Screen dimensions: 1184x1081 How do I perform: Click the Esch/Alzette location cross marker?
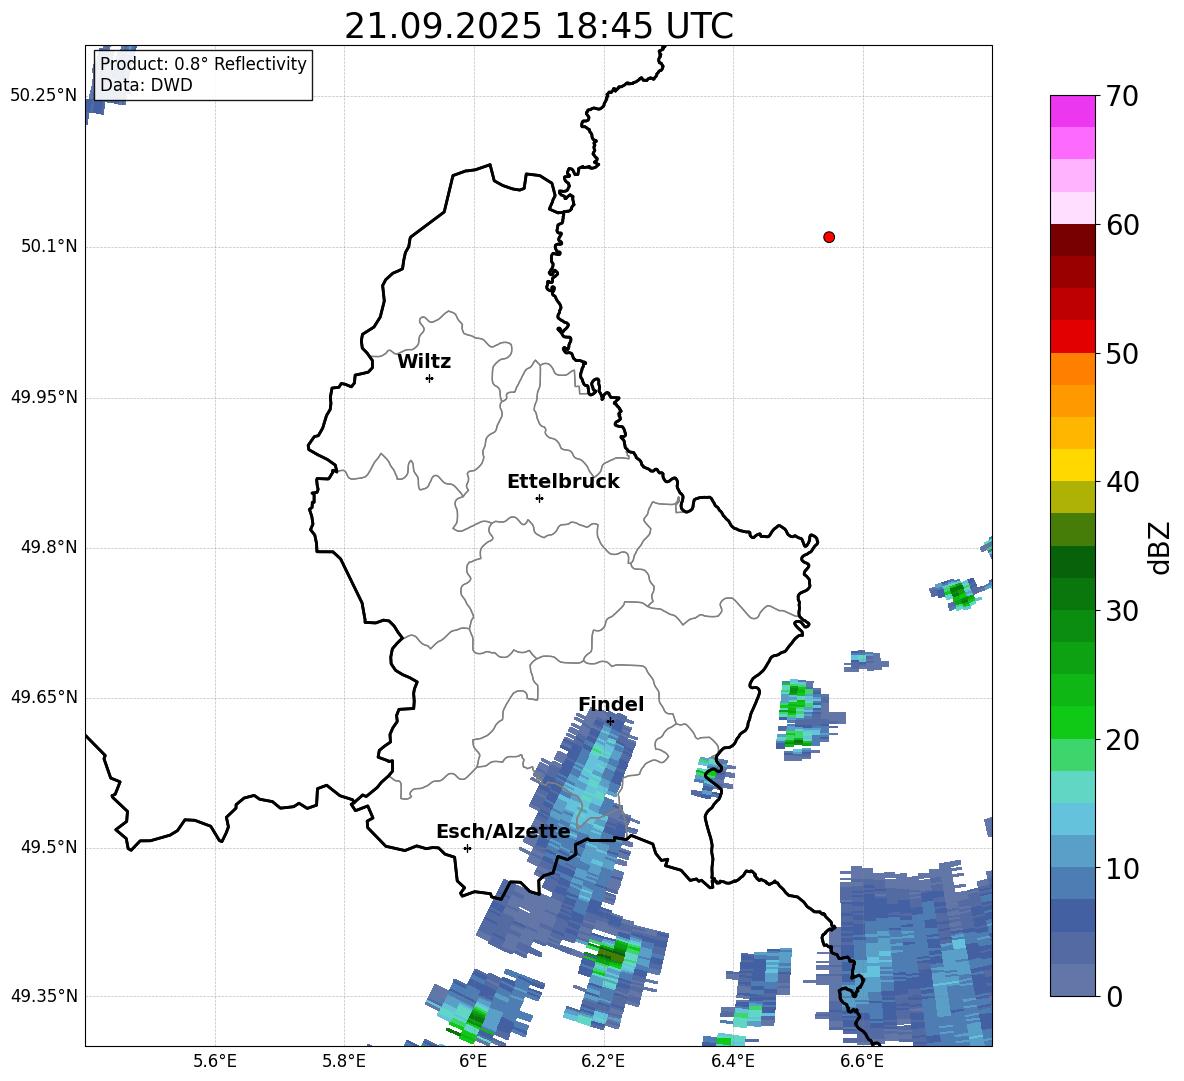pos(467,848)
